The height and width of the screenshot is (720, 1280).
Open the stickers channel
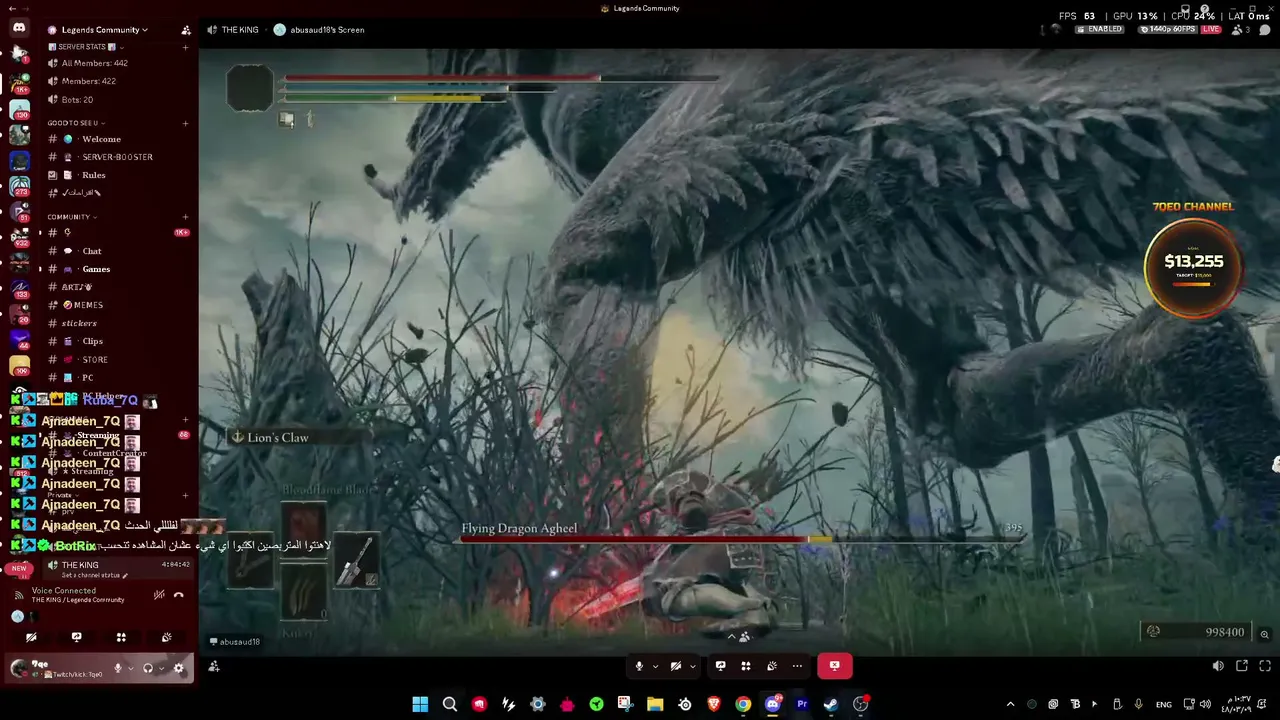coord(118,323)
